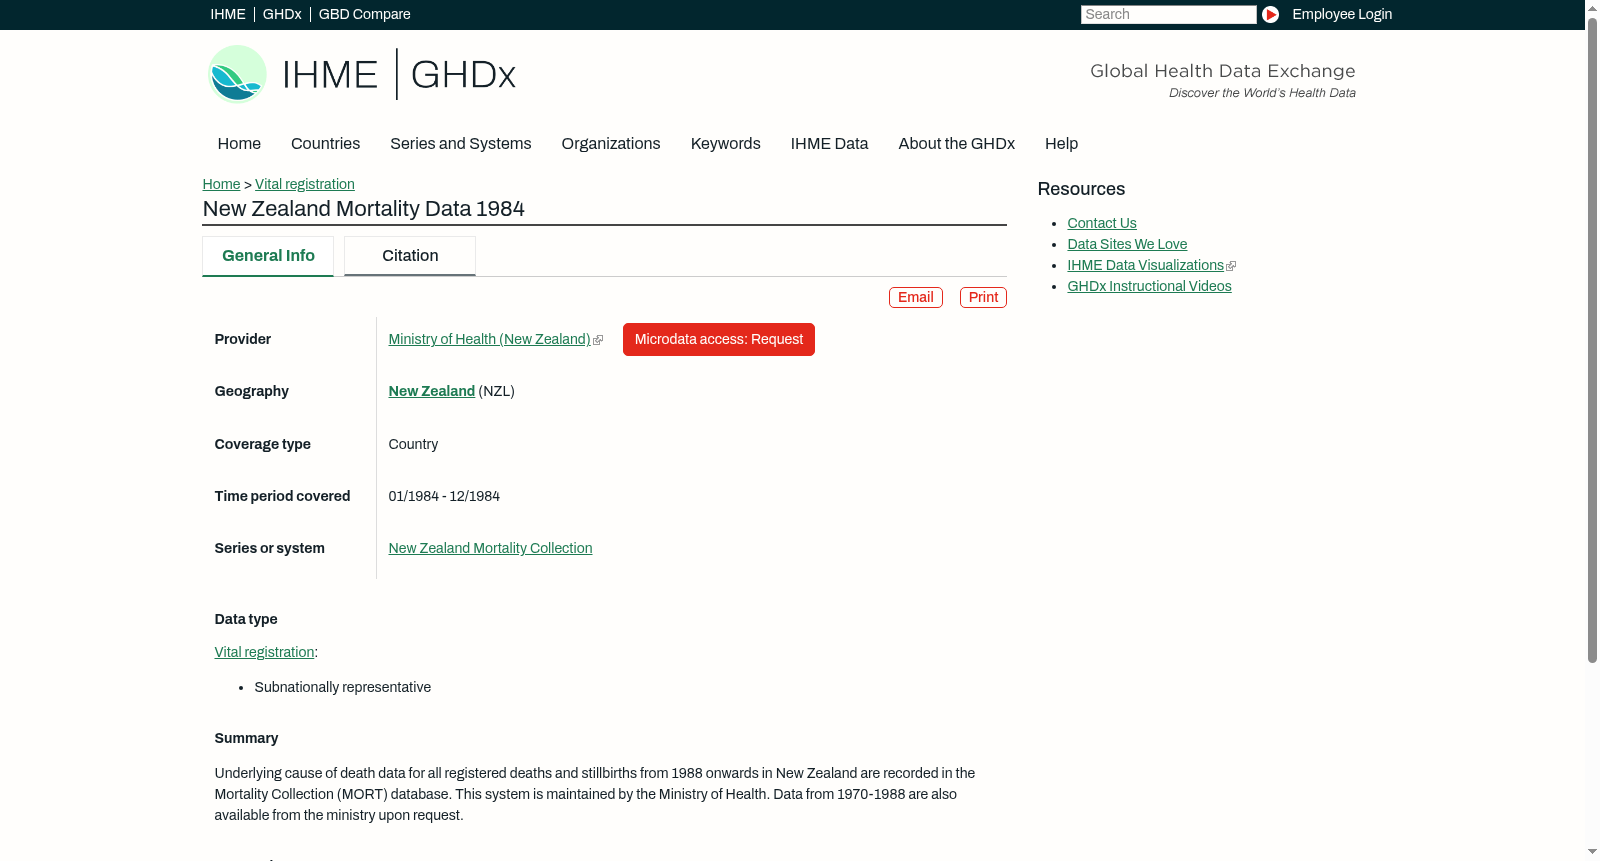Click the page title New Zealand Mortality Data 1984
The height and width of the screenshot is (861, 1600).
pyautogui.click(x=363, y=208)
